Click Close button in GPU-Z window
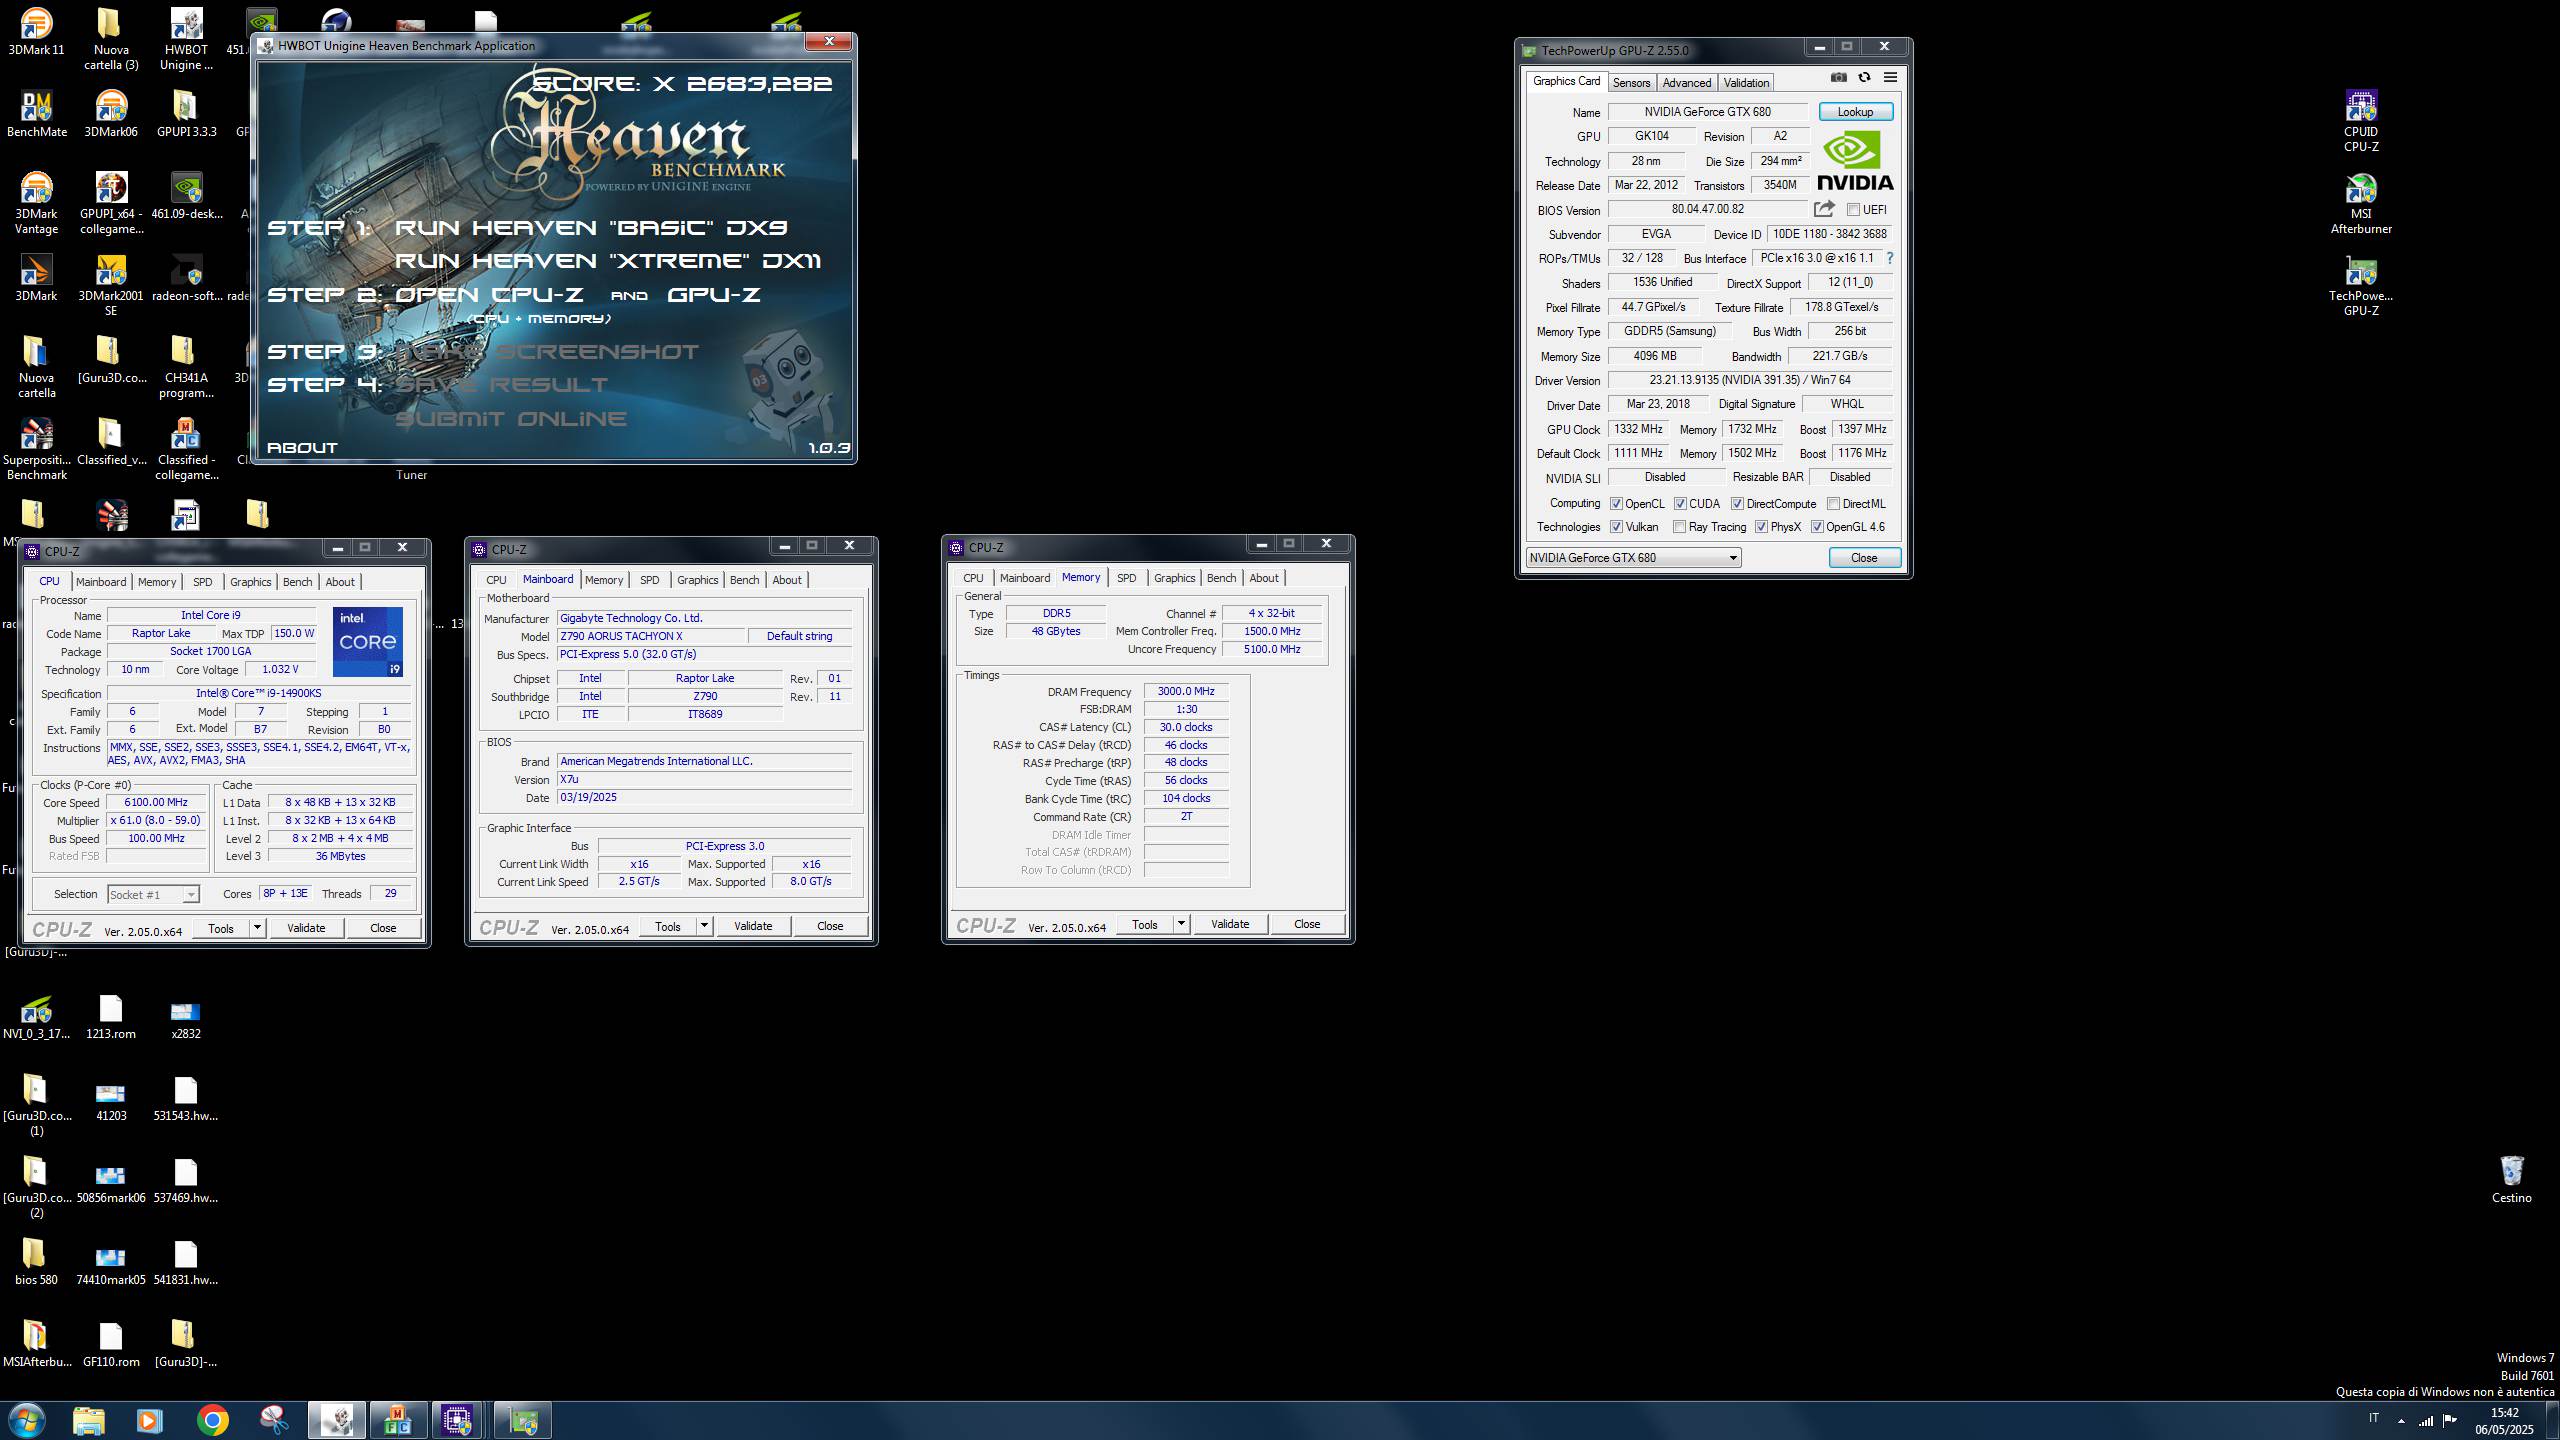Screen dimensions: 2560x1440 pos(1864,558)
